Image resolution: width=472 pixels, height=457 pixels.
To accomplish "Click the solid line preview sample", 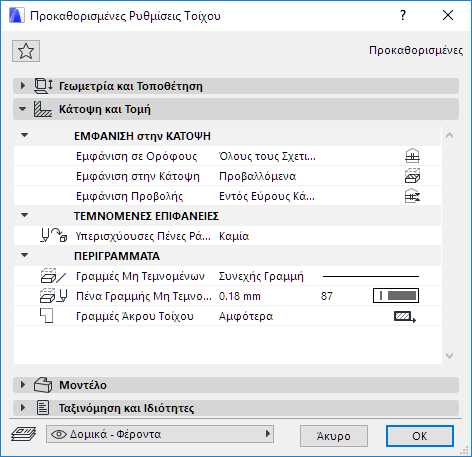I will (x=371, y=276).
